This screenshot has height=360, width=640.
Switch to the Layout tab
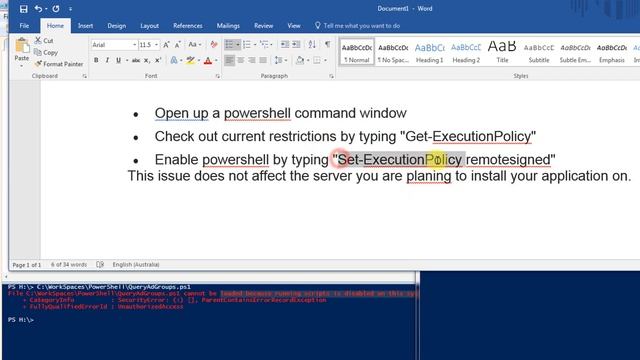[x=149, y=26]
